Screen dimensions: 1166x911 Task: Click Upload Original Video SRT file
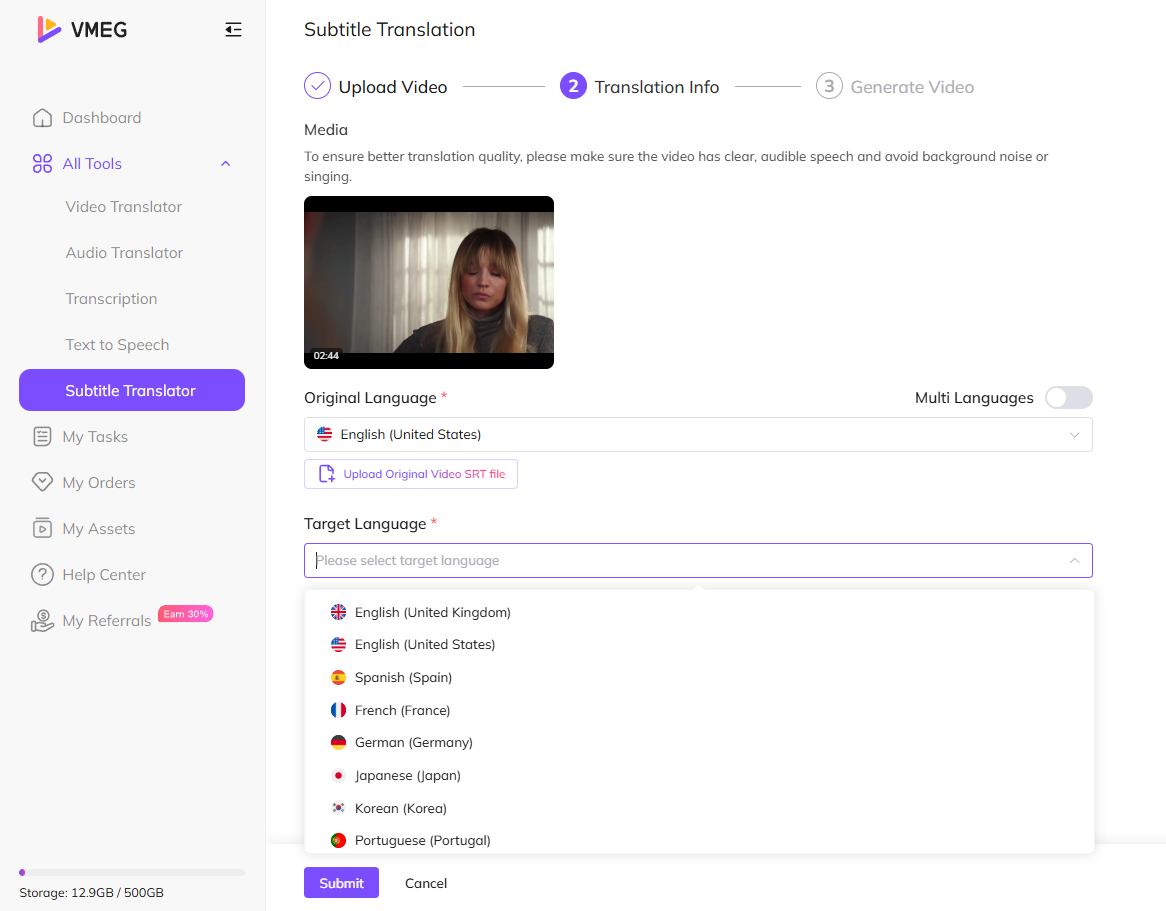411,474
